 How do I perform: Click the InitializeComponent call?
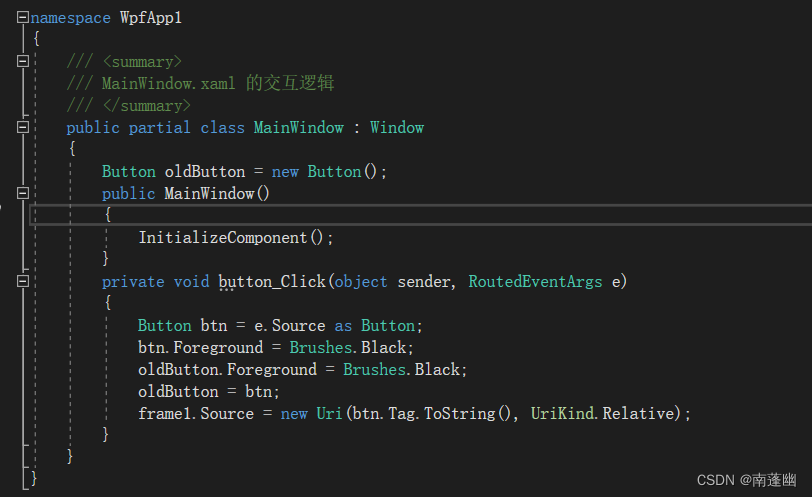tap(223, 238)
